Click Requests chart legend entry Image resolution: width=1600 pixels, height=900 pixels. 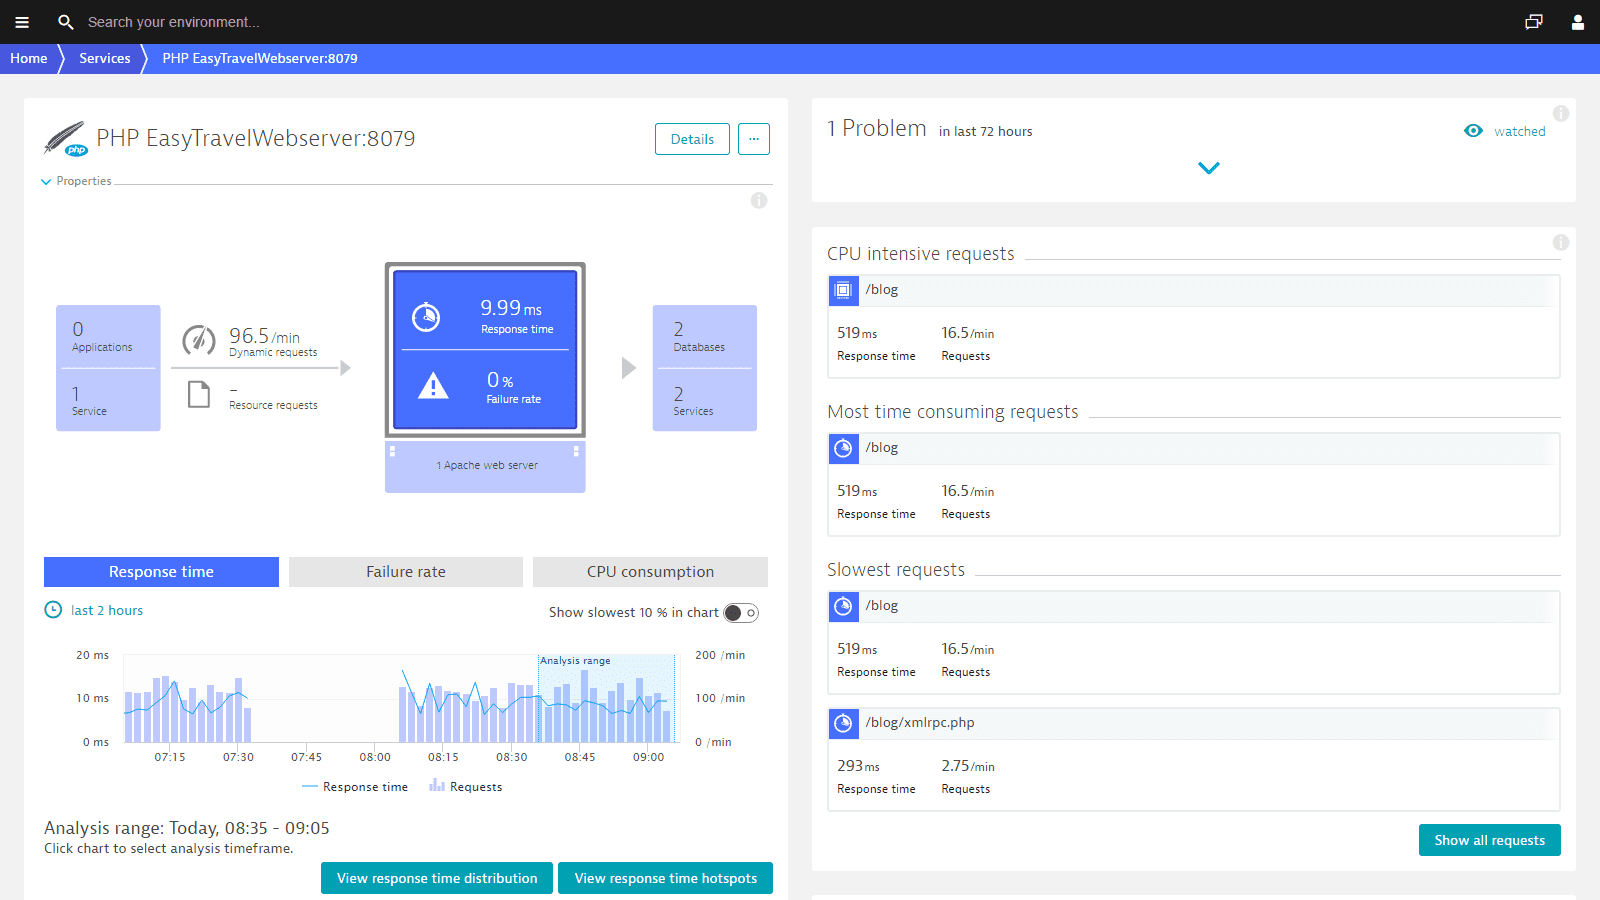[x=466, y=787]
